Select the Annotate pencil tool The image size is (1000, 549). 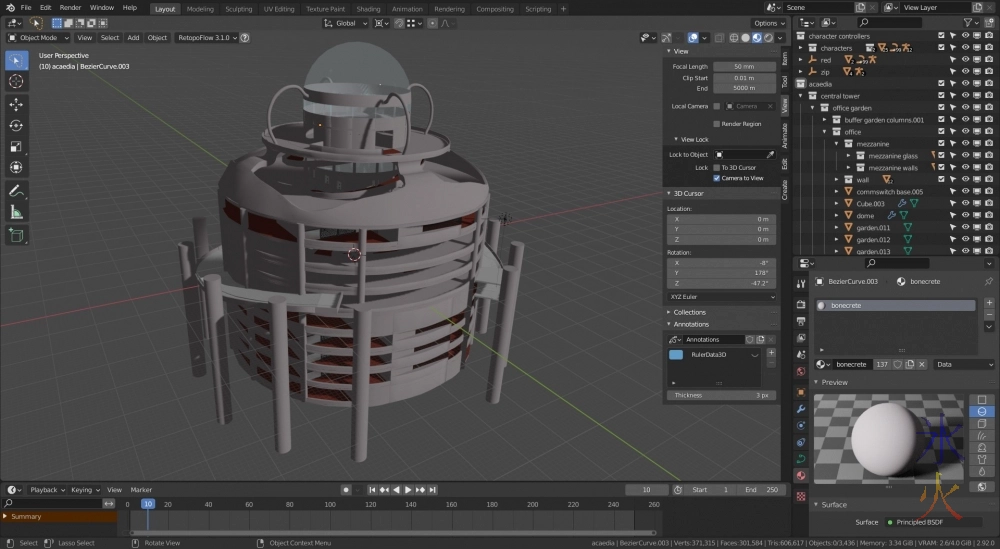pyautogui.click(x=16, y=191)
